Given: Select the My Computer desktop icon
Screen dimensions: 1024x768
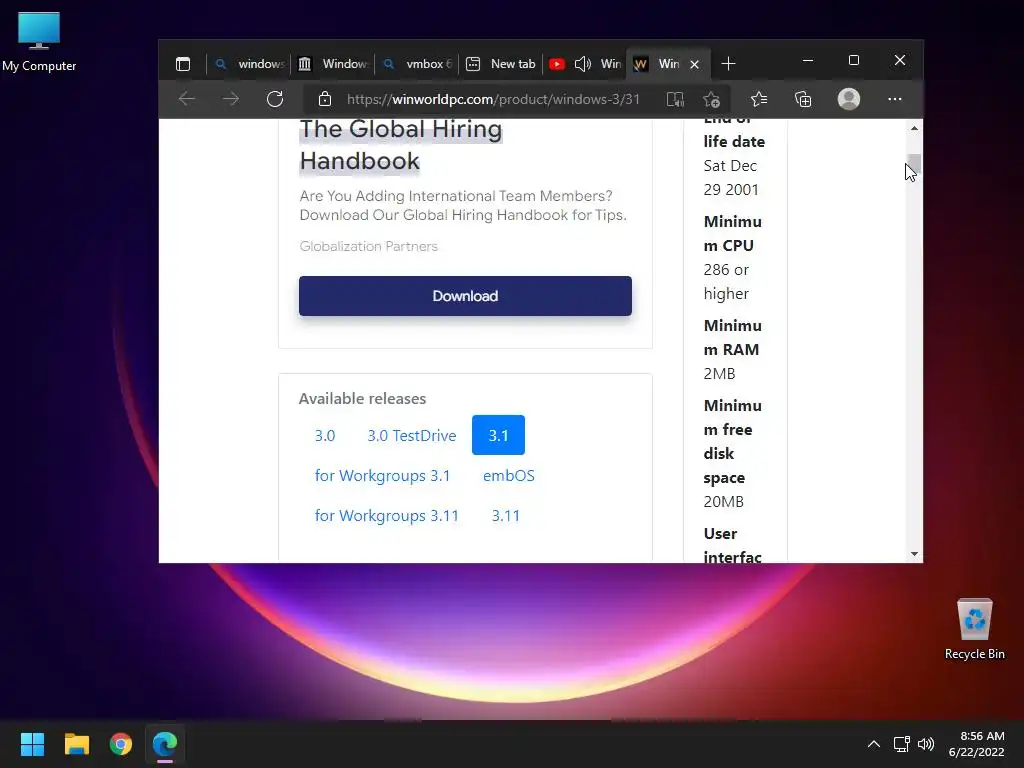Looking at the screenshot, I should [39, 42].
